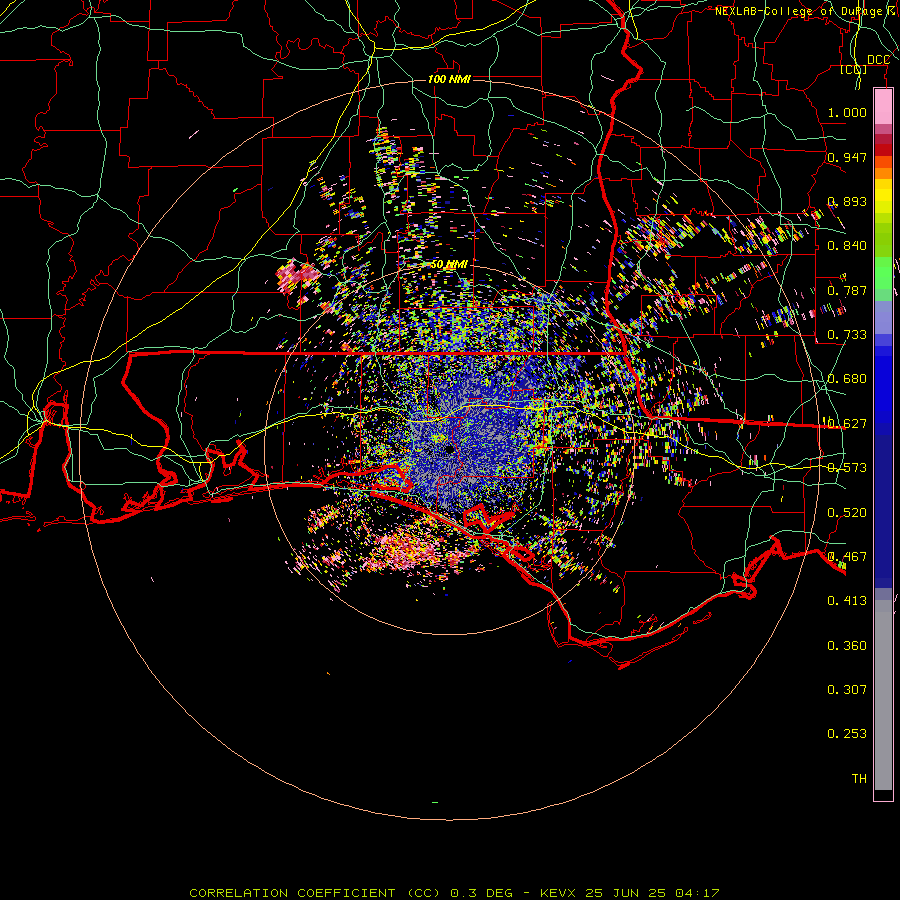Pick the gray swatch beside 0.307
Viewport: 900px width, 900px height.
click(x=883, y=695)
